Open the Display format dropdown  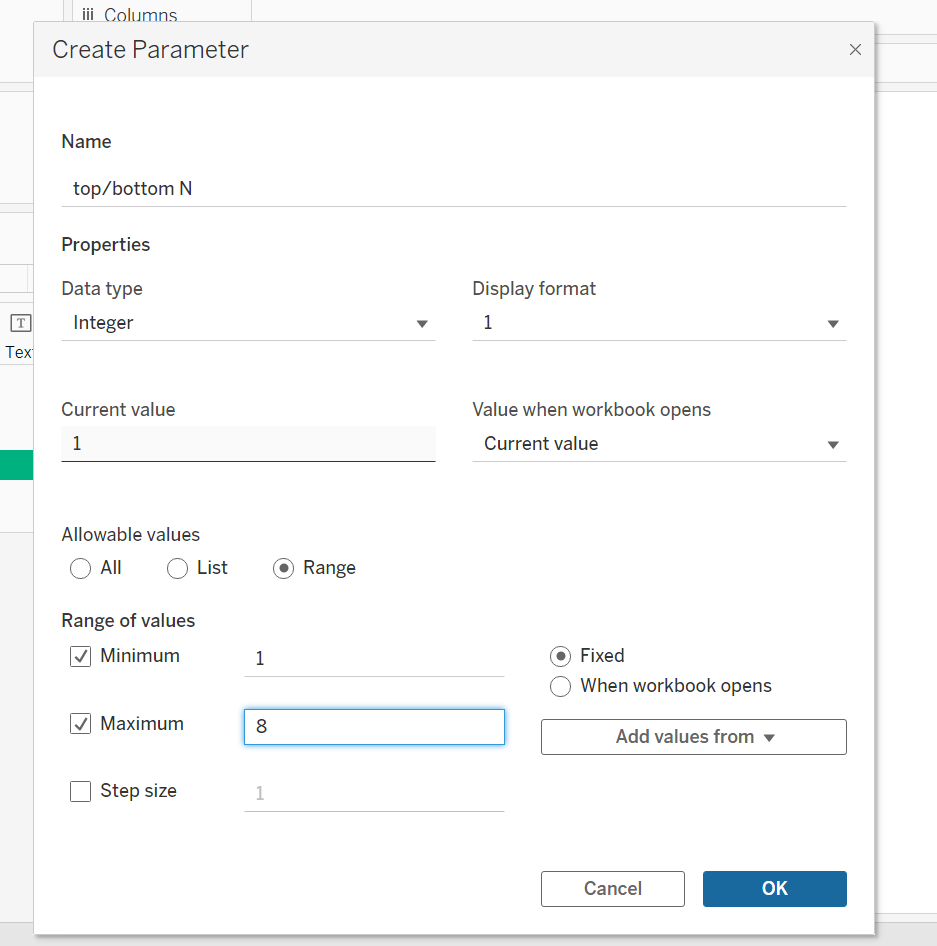pyautogui.click(x=659, y=323)
